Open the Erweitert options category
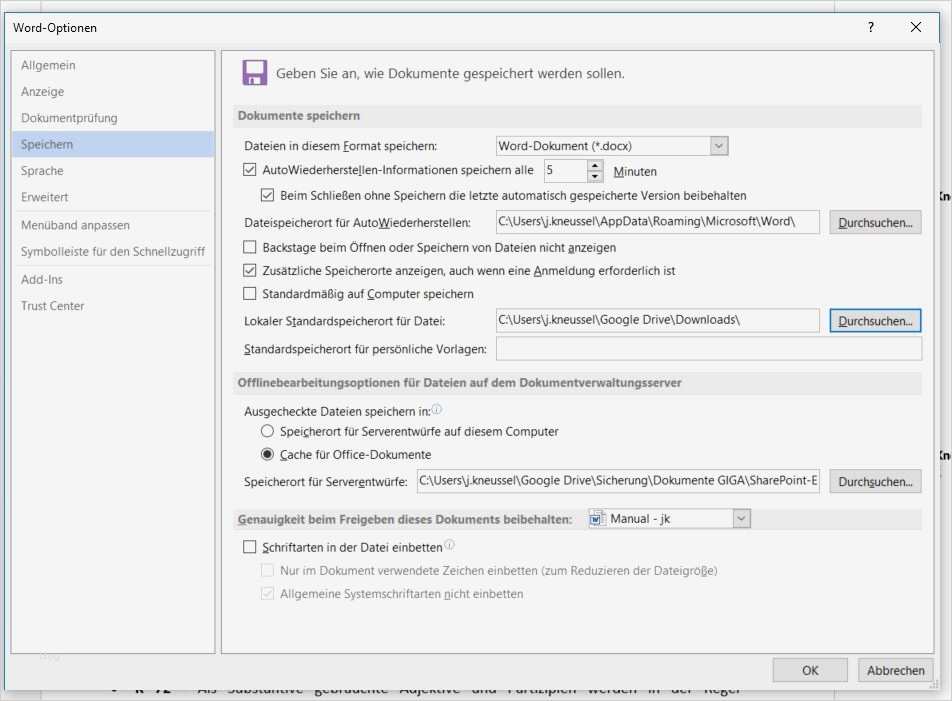The width and height of the screenshot is (952, 701). 113,197
